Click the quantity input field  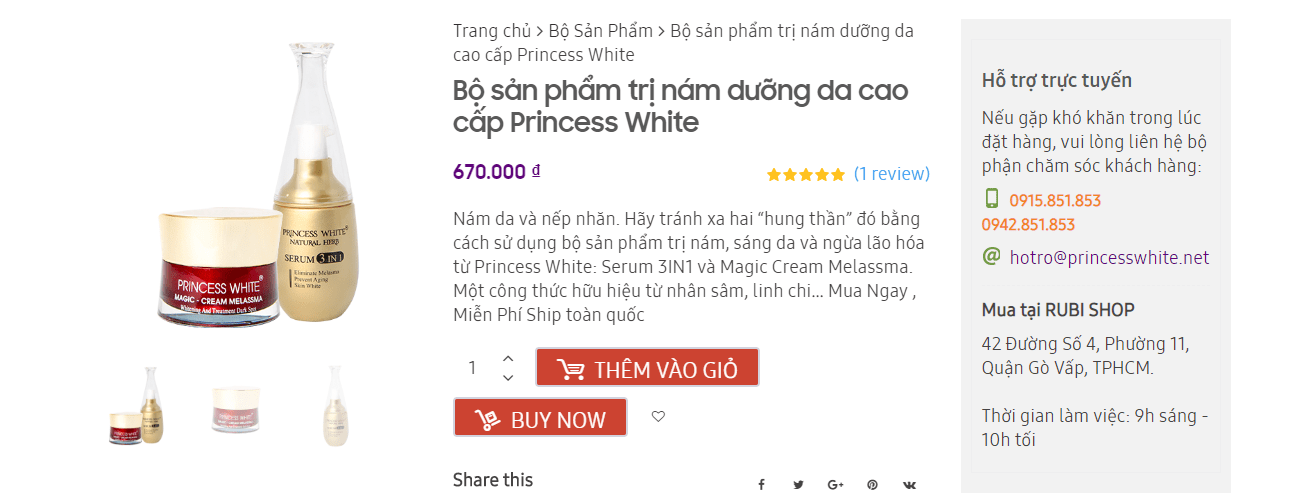coord(473,368)
